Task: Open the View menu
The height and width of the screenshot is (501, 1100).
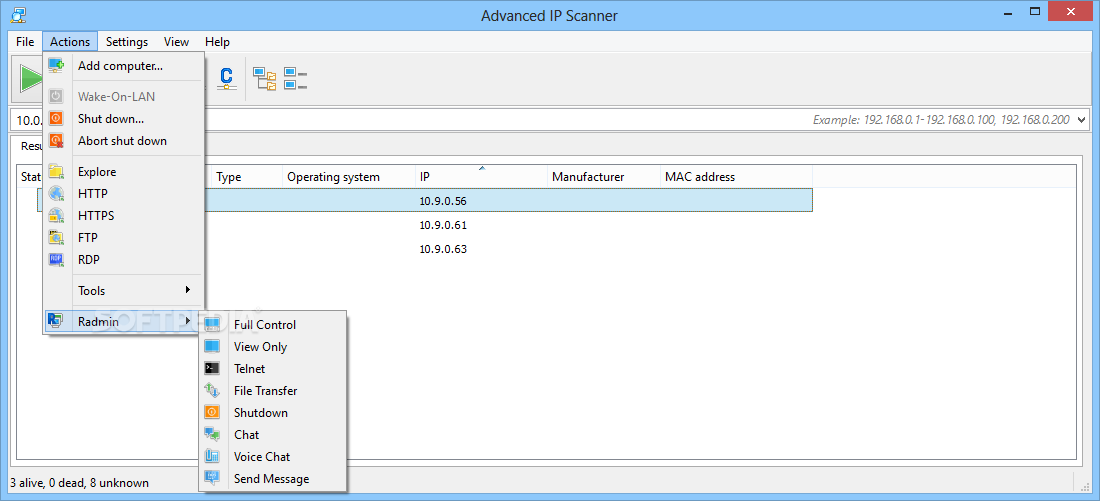Action: (176, 42)
